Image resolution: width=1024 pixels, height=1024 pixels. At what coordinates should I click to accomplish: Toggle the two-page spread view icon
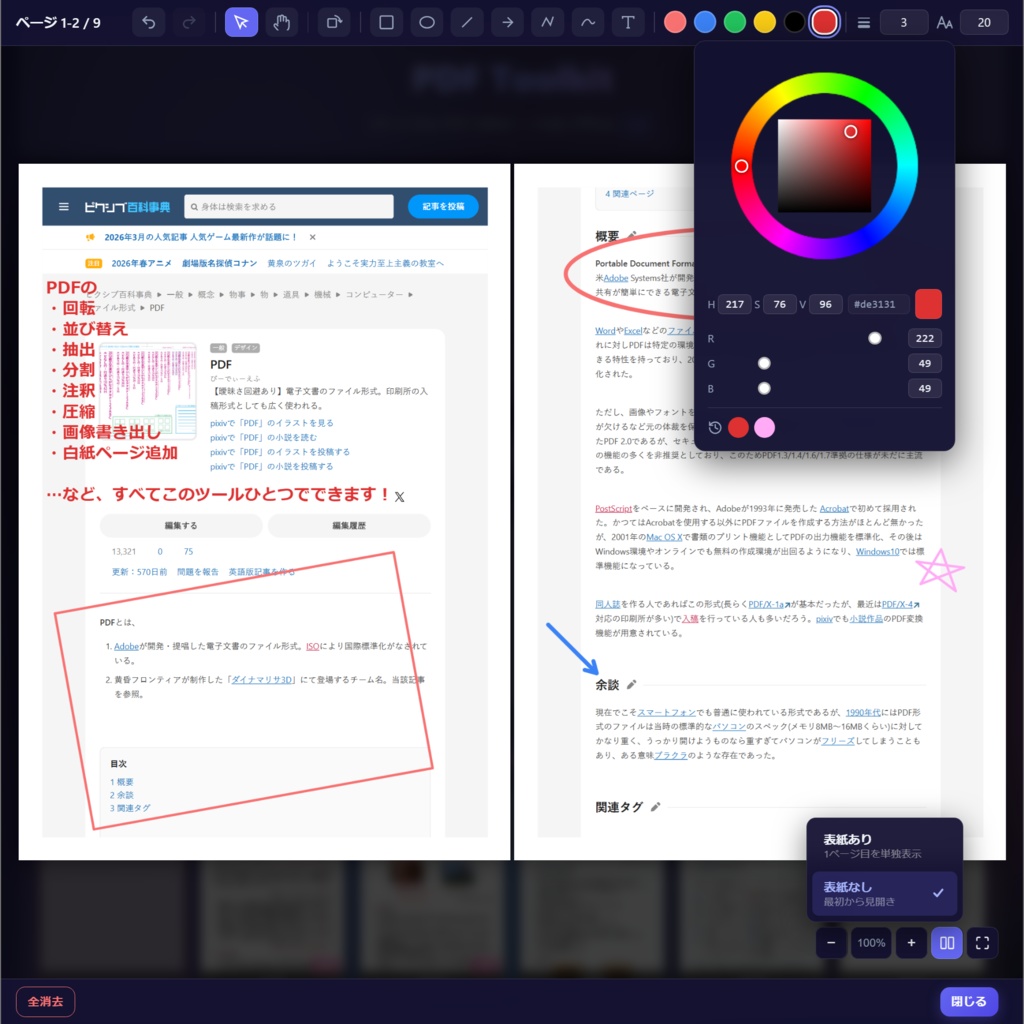(x=946, y=942)
